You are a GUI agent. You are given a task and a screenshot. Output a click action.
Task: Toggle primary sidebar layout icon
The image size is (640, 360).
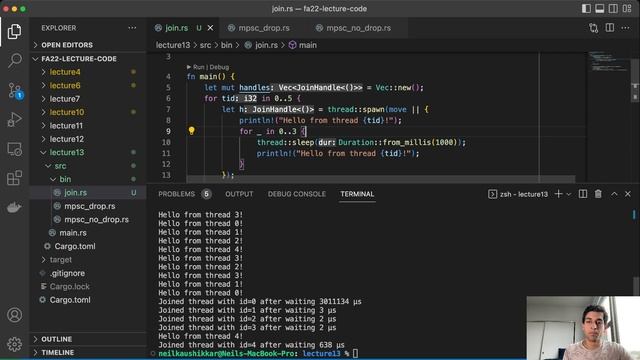click(x=586, y=9)
